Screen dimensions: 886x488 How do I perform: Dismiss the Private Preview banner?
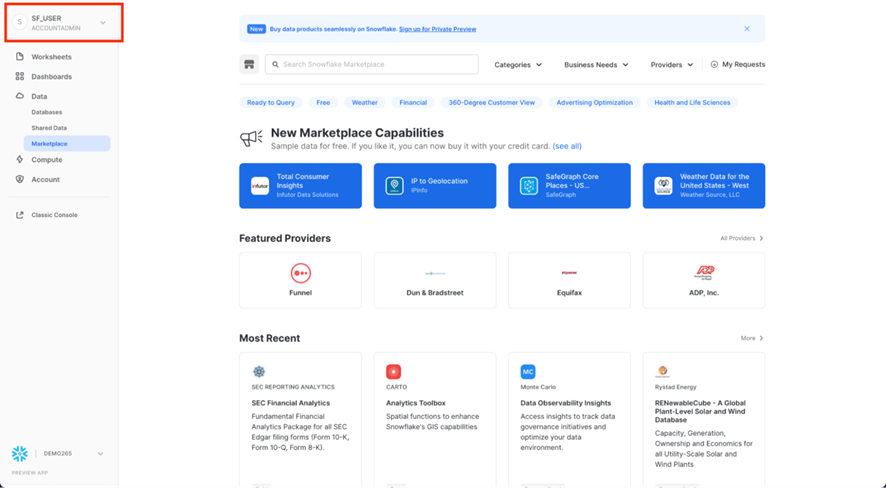click(x=746, y=29)
